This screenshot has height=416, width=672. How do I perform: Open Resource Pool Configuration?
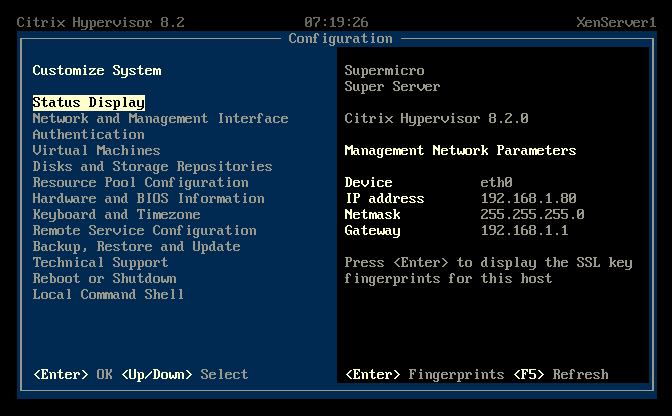point(140,183)
